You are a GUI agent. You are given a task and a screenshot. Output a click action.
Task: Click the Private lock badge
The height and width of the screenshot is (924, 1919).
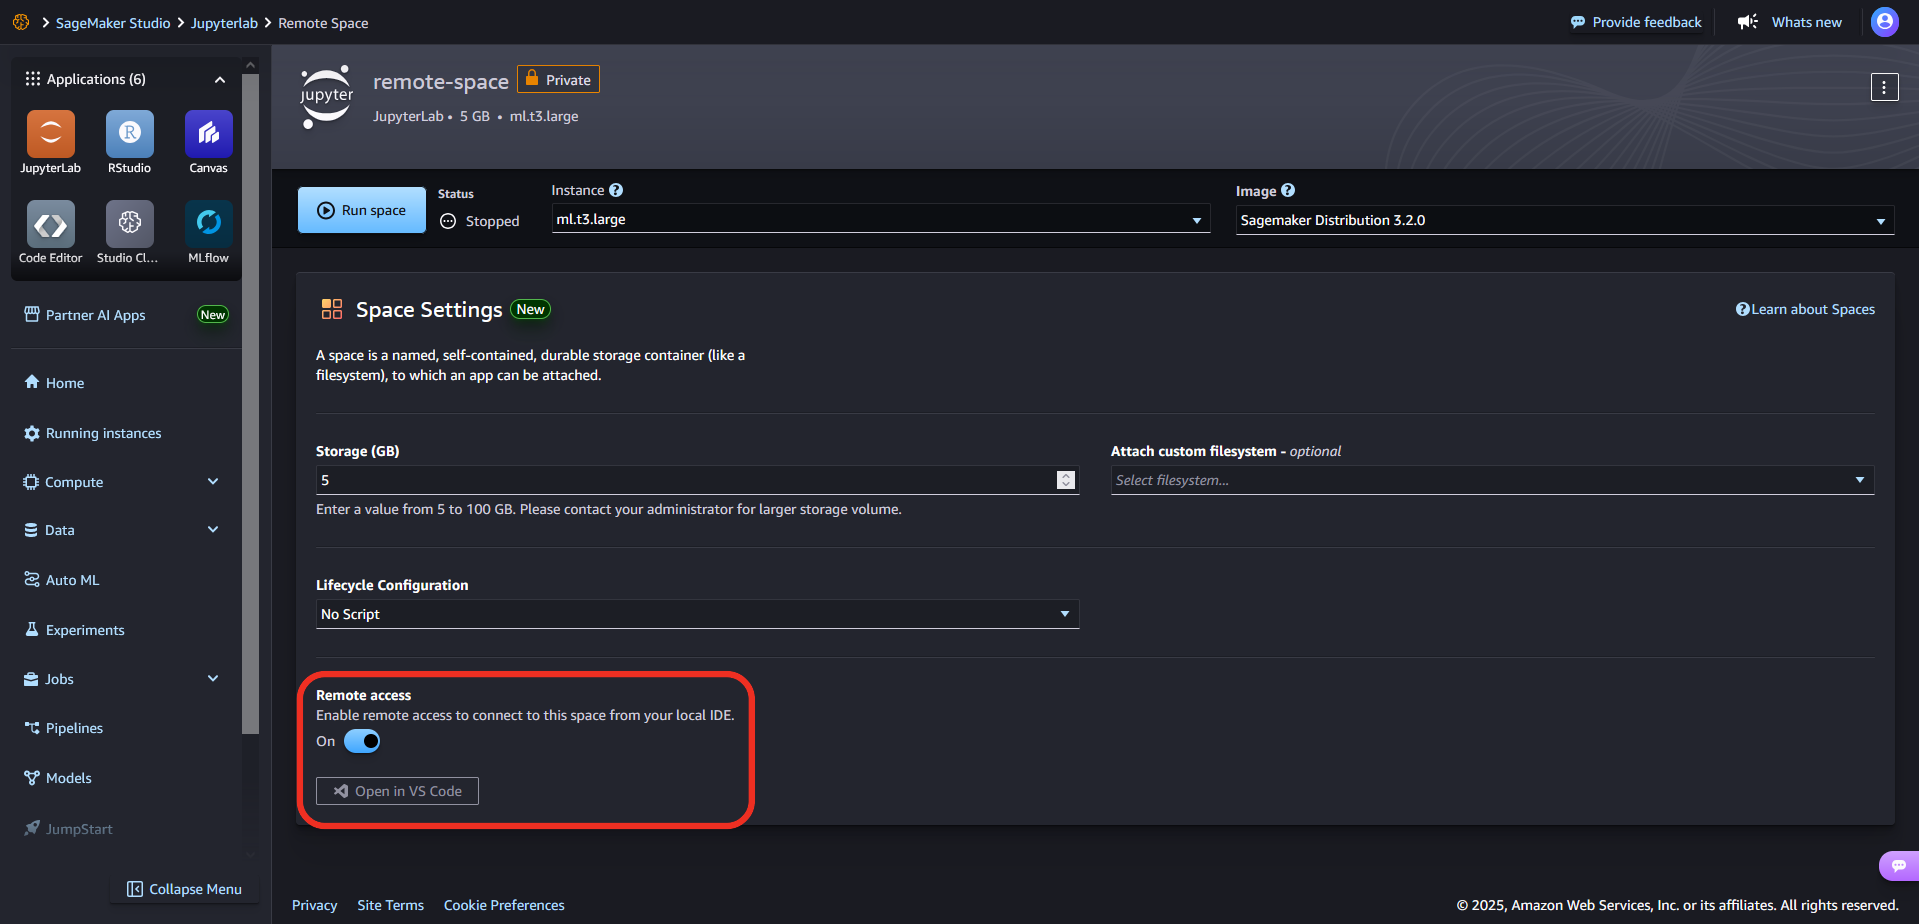pyautogui.click(x=558, y=79)
